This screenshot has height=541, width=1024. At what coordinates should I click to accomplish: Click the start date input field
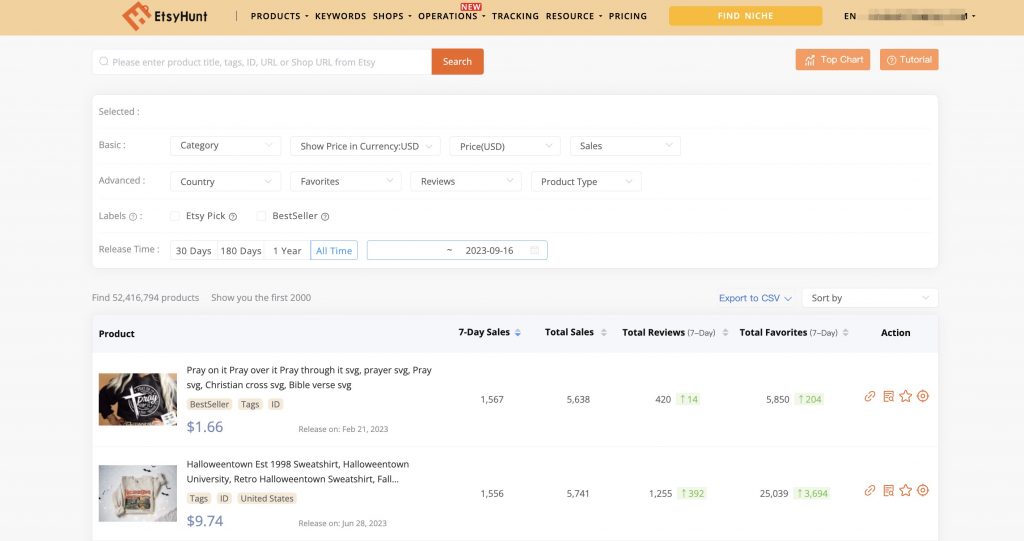point(406,250)
